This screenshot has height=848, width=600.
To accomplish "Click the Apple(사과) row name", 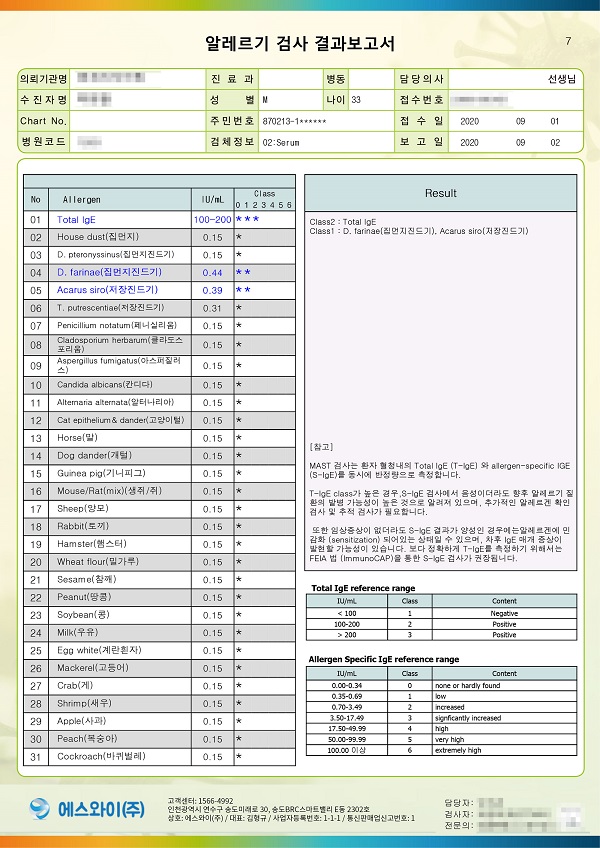I will [x=82, y=721].
